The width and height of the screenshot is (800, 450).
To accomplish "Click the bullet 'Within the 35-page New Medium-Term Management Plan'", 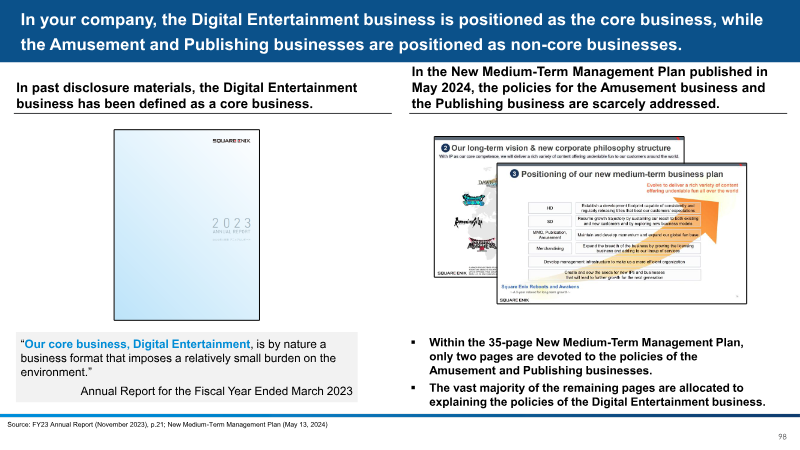I will pyautogui.click(x=586, y=356).
